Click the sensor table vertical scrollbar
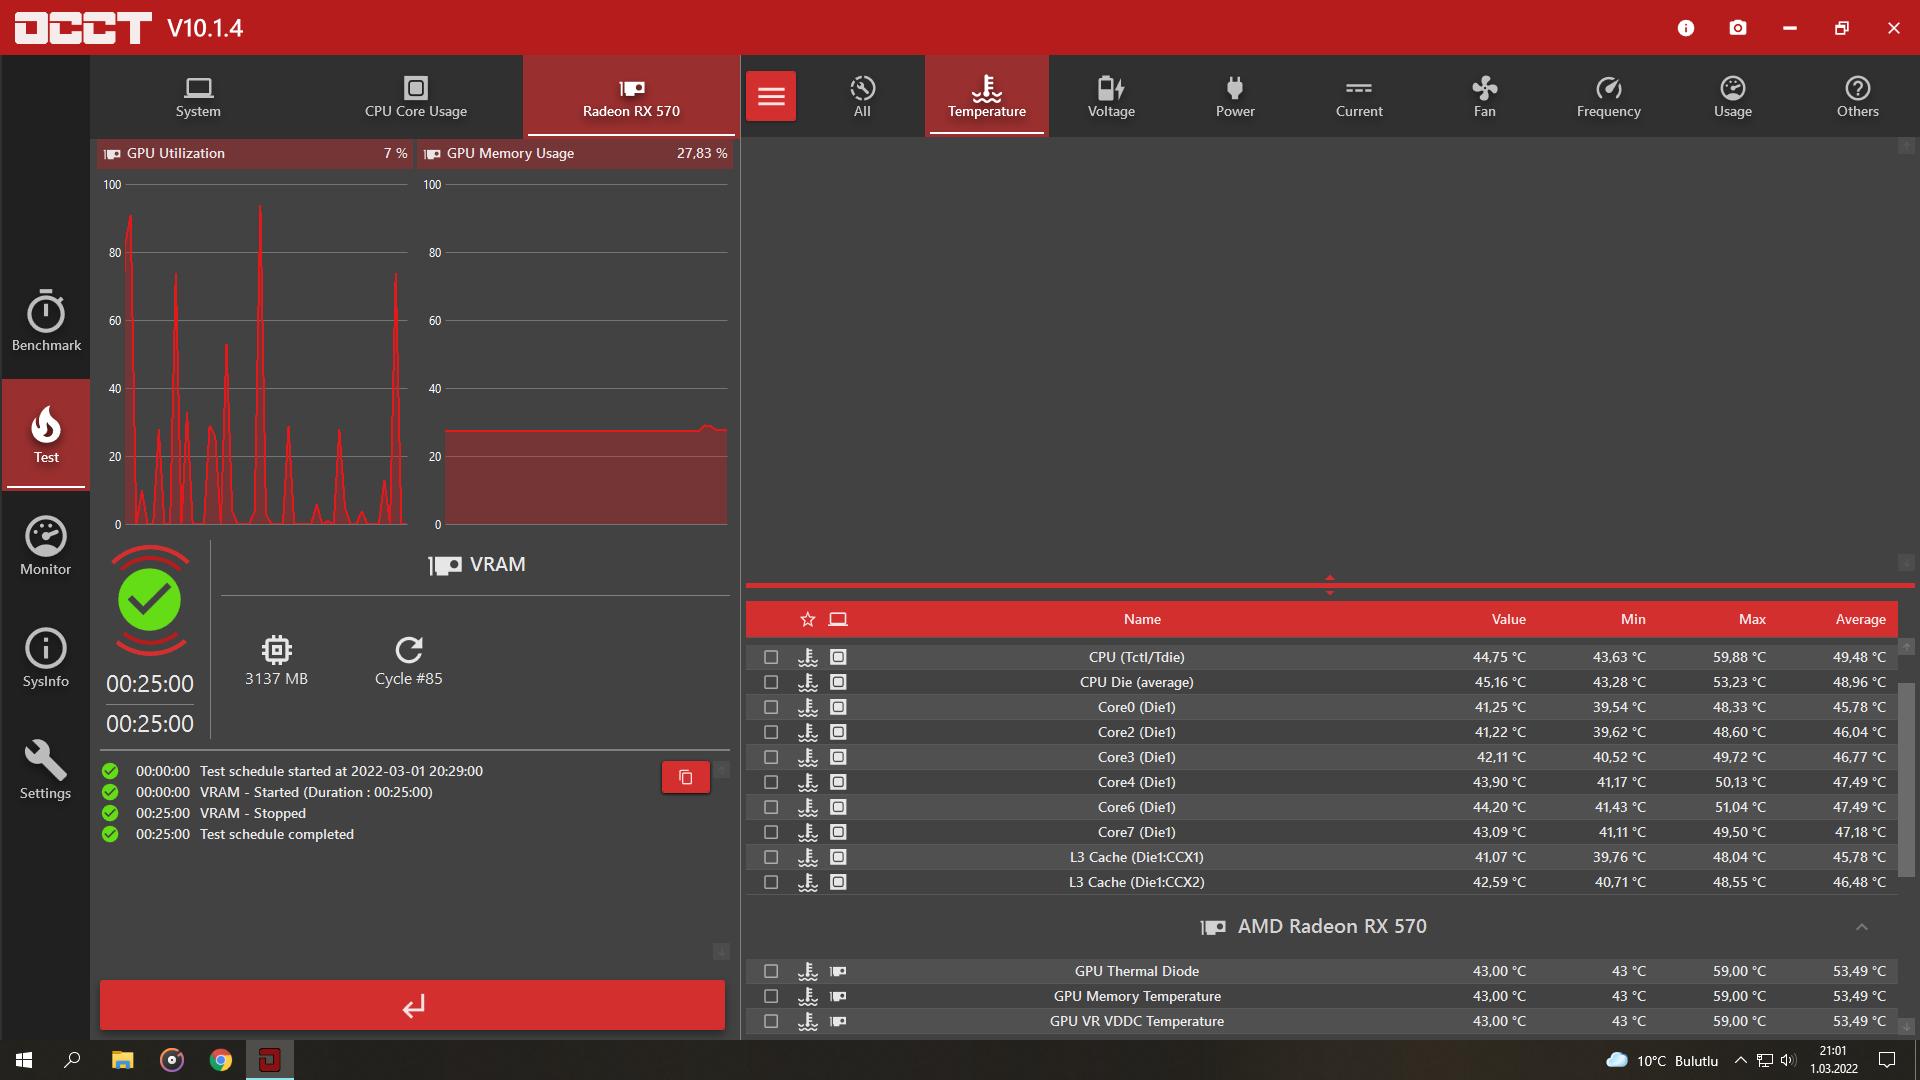This screenshot has width=1920, height=1080. [x=1906, y=780]
